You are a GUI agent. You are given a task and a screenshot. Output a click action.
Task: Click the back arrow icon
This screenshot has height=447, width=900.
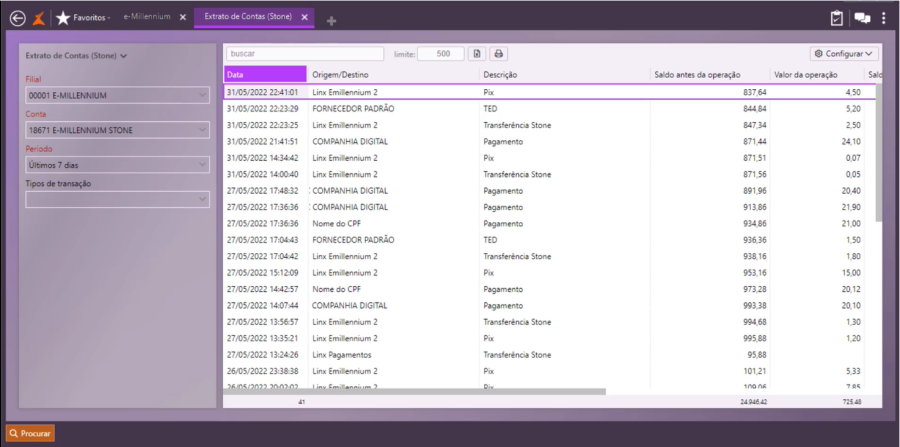click(x=18, y=18)
